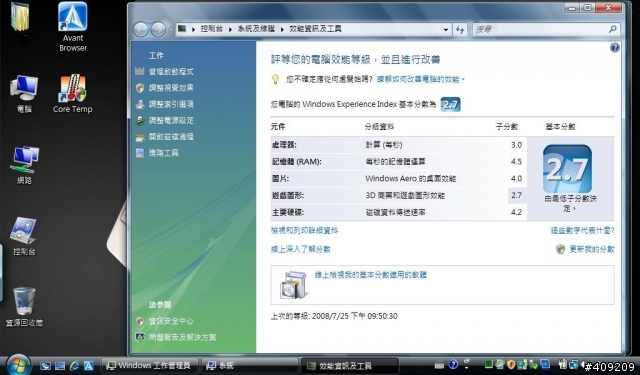
Task: Open recent pages dropdown beside navigation arrows
Action: coord(171,30)
